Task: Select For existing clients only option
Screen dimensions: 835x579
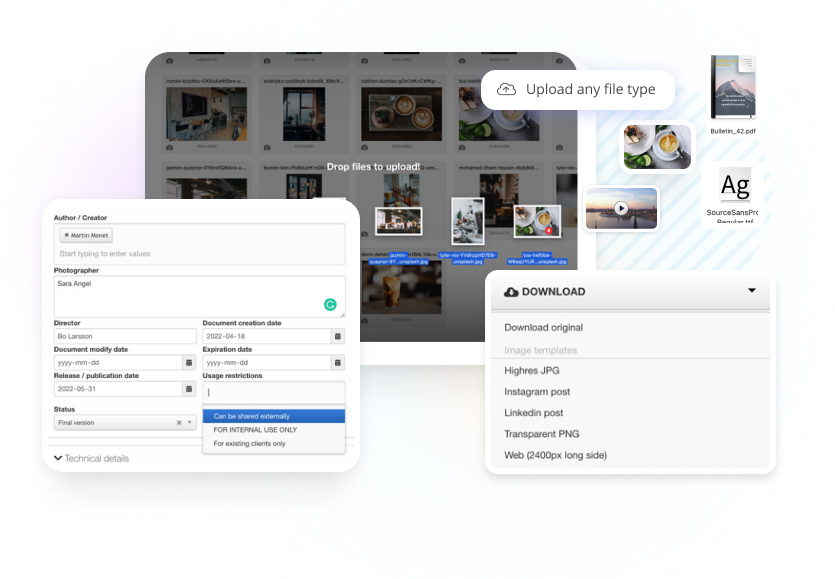Action: click(x=274, y=444)
